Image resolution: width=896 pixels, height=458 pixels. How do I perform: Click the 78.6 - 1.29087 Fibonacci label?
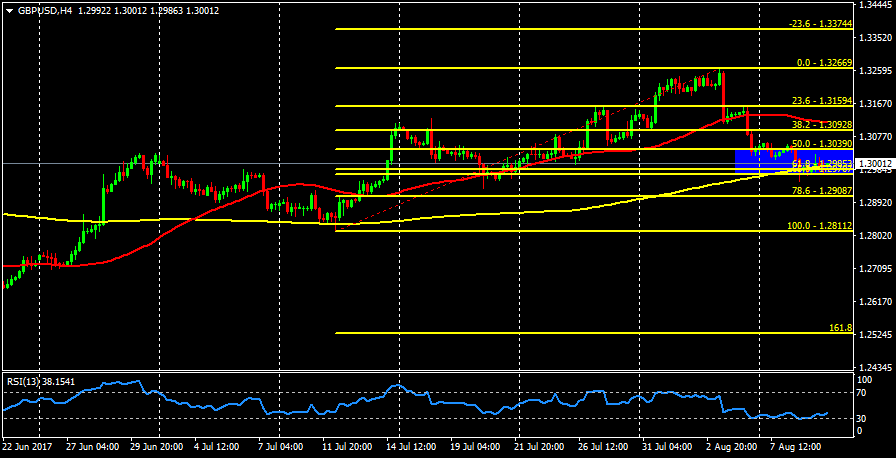coord(820,190)
